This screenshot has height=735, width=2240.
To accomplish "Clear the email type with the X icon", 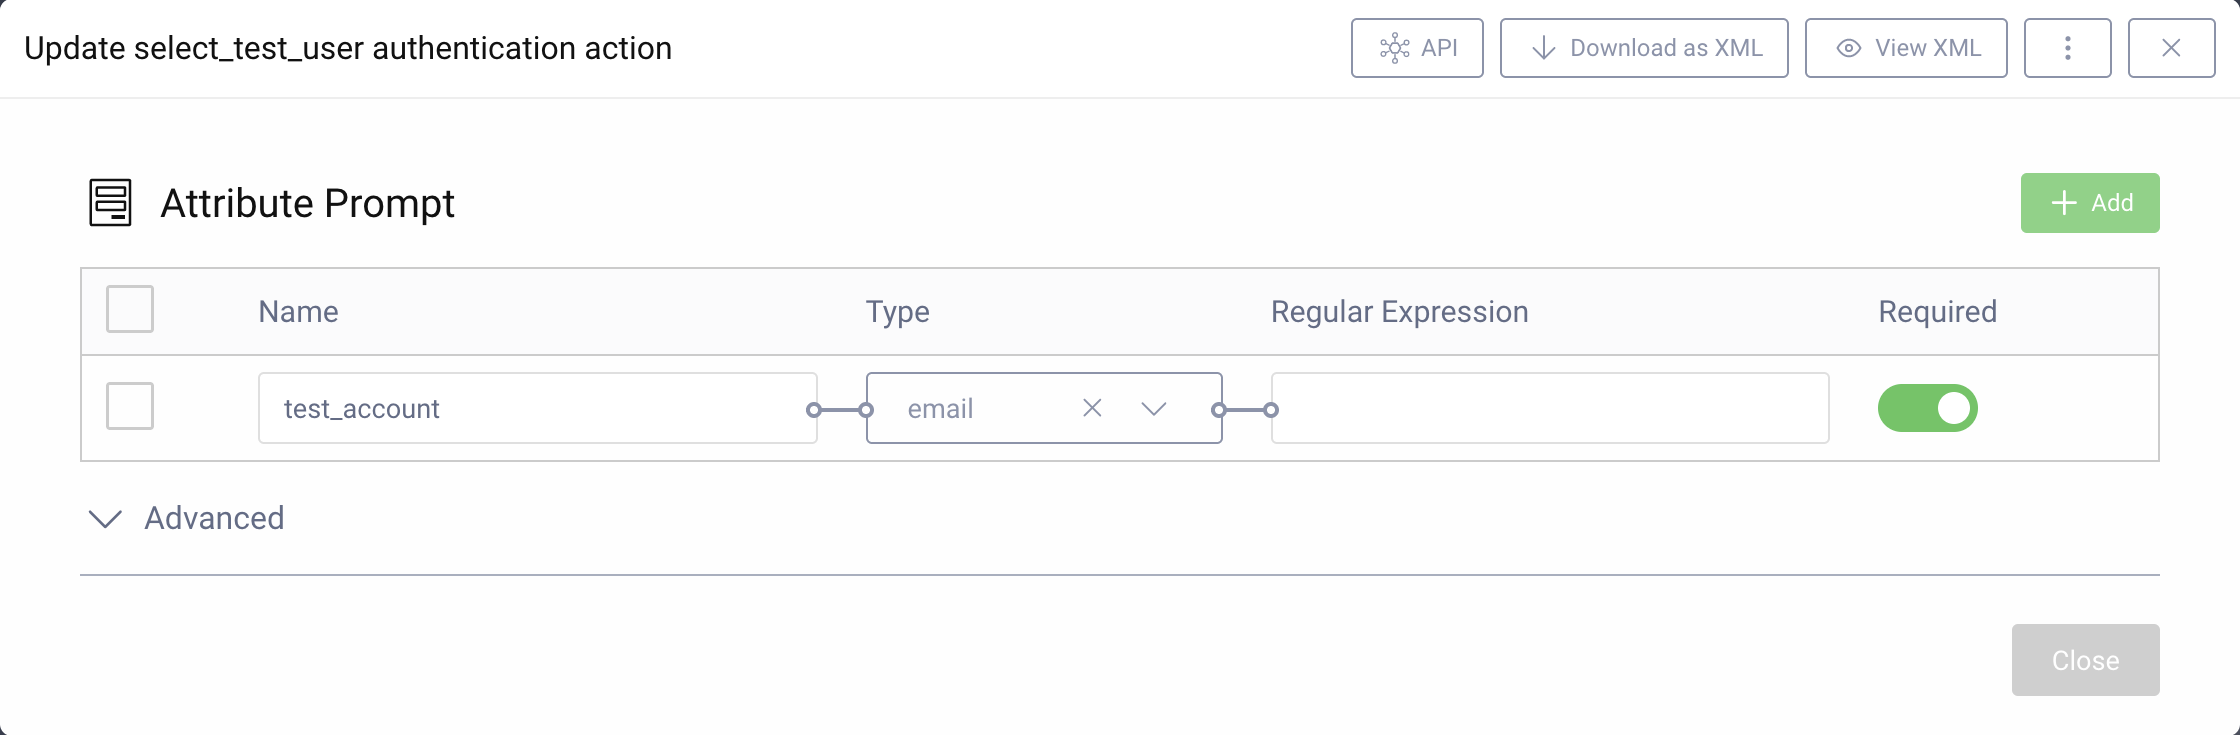I will 1091,408.
